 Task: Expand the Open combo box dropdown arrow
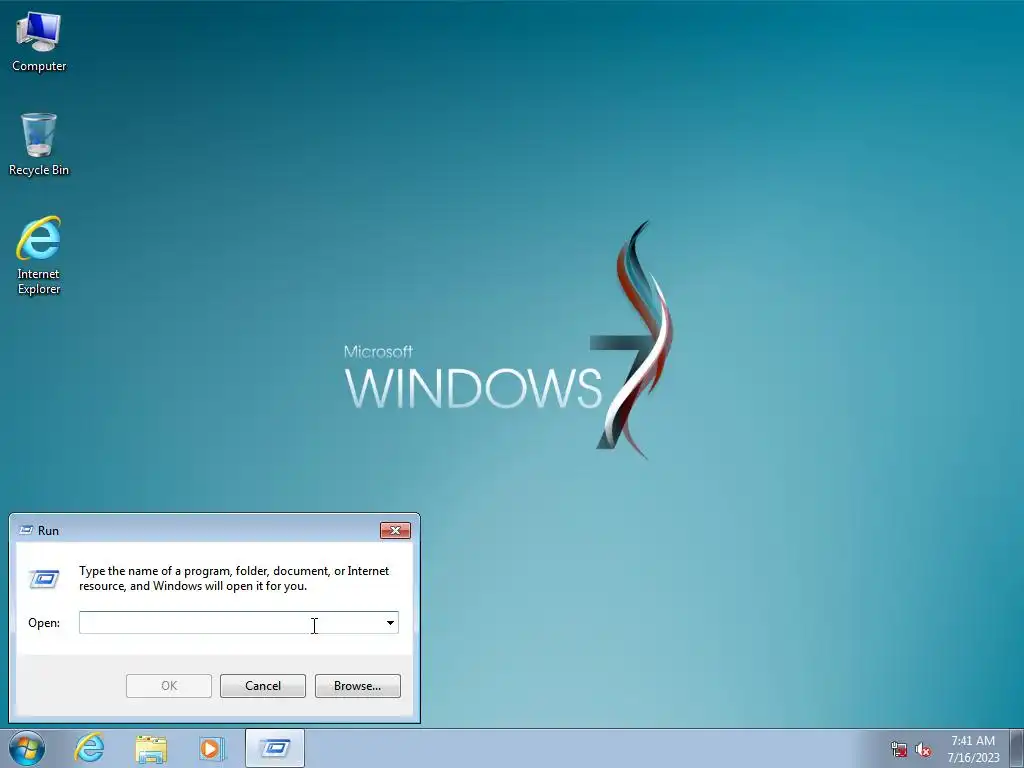390,622
